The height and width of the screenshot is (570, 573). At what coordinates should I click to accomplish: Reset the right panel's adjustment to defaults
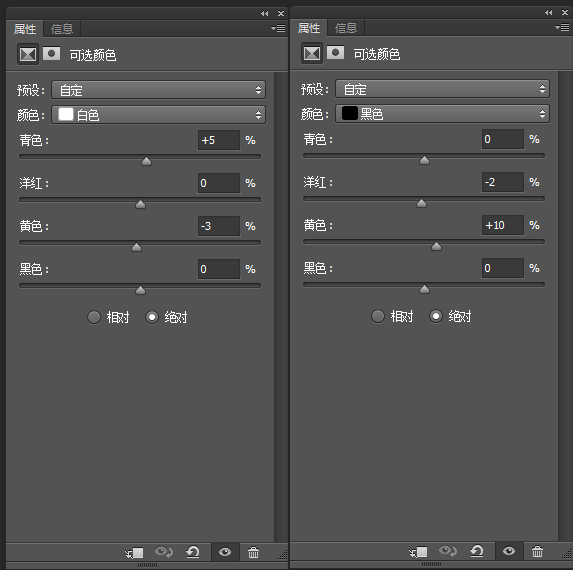(477, 551)
